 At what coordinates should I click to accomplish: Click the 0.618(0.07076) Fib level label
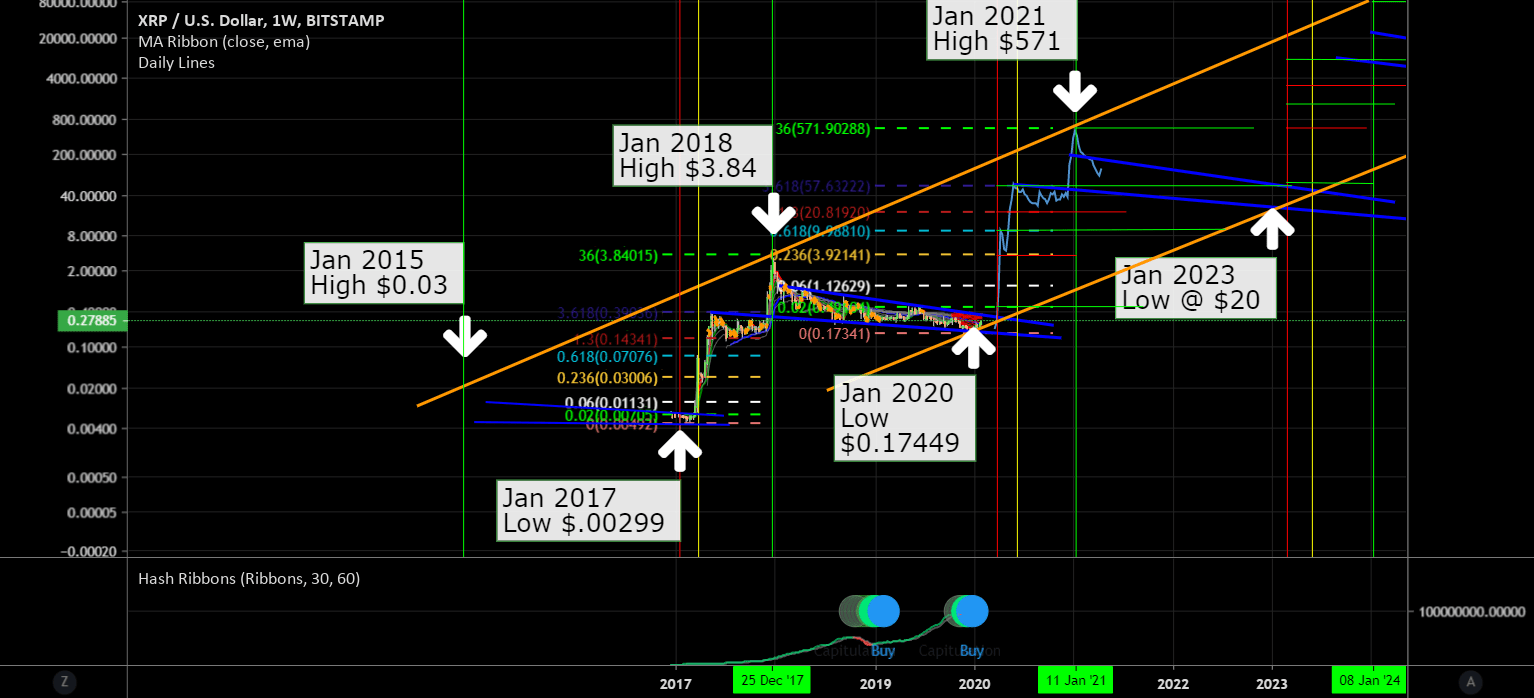pyautogui.click(x=608, y=356)
